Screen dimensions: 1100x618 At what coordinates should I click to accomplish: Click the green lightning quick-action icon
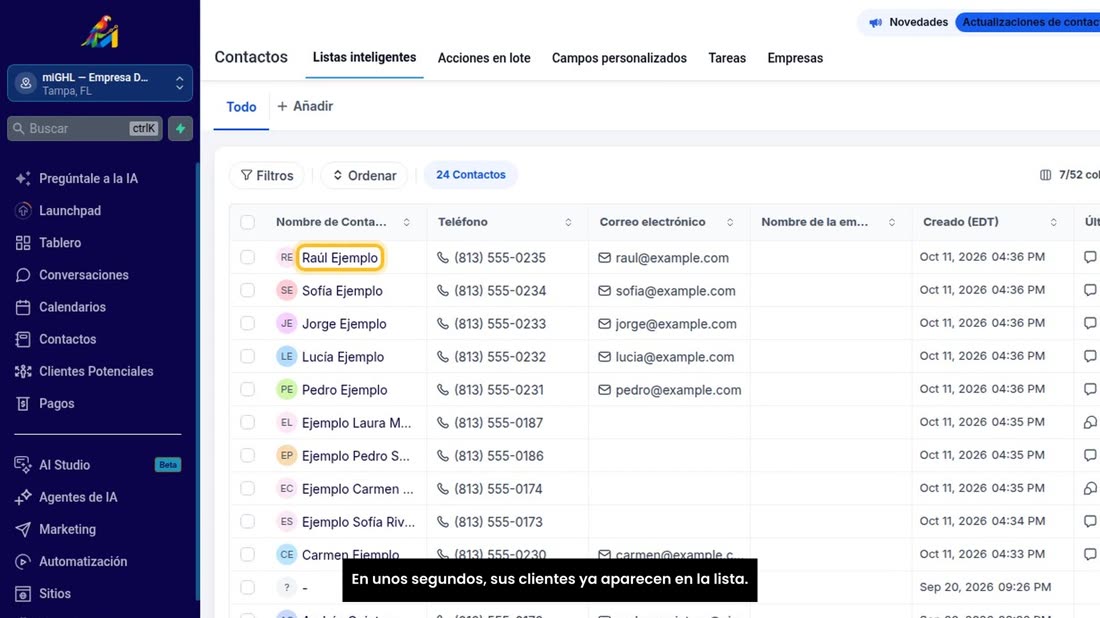pyautogui.click(x=180, y=128)
